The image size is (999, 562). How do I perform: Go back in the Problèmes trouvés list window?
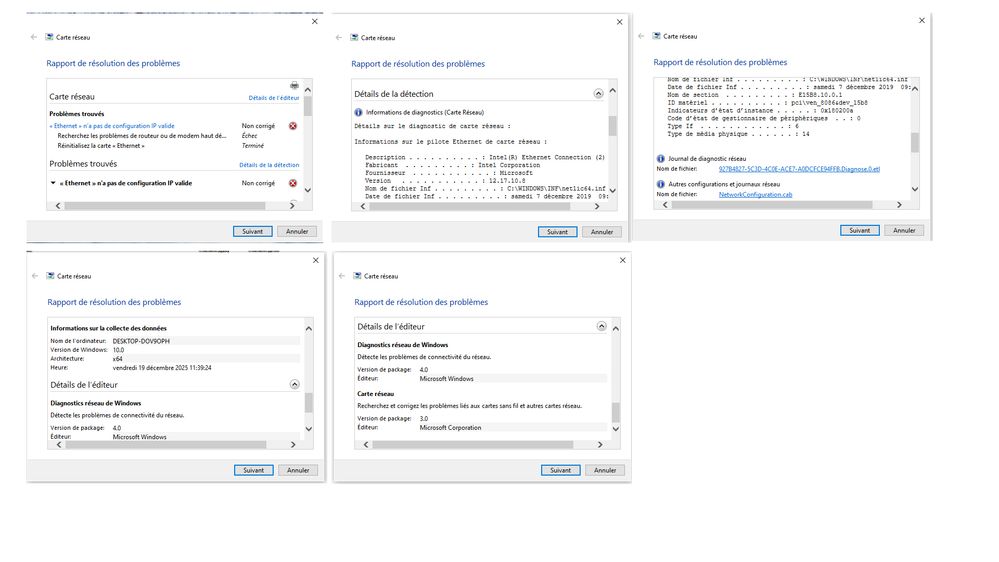pyautogui.click(x=34, y=37)
